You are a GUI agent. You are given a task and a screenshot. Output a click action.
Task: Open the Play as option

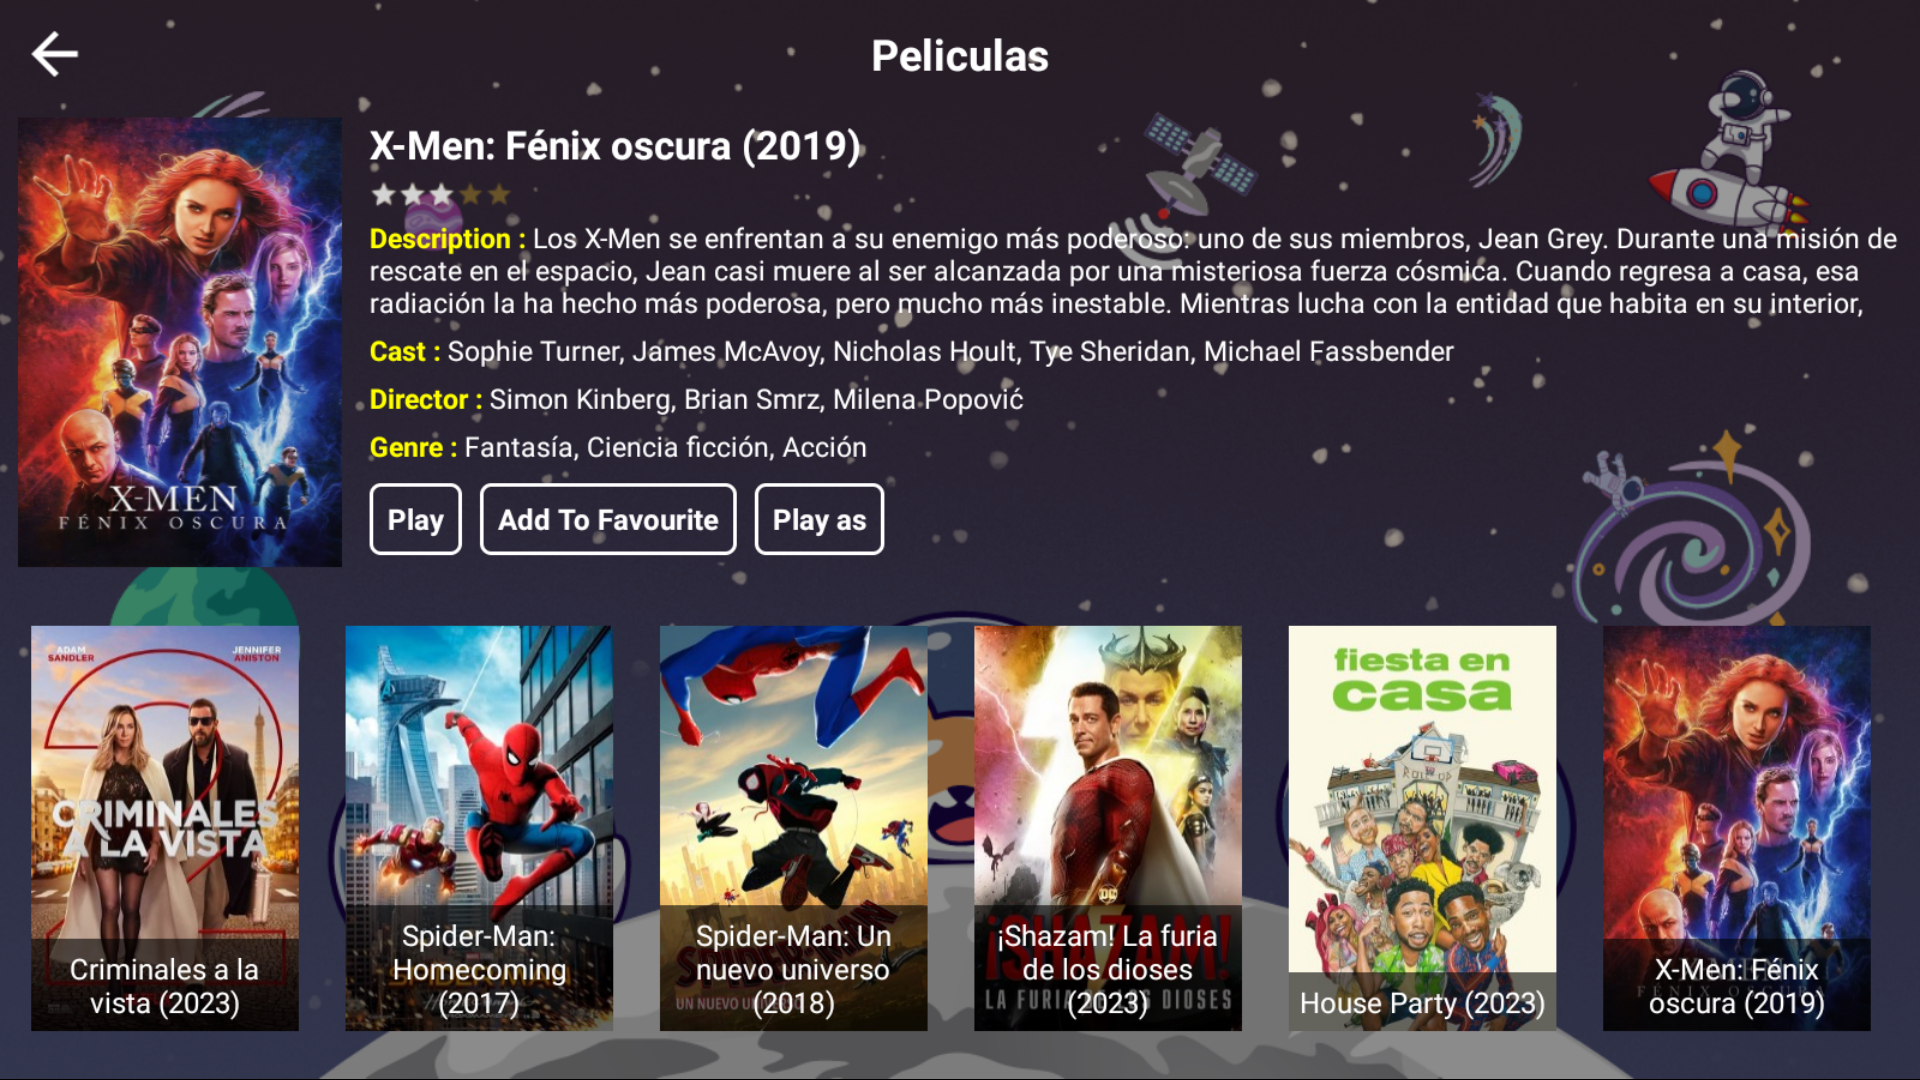pyautogui.click(x=819, y=519)
